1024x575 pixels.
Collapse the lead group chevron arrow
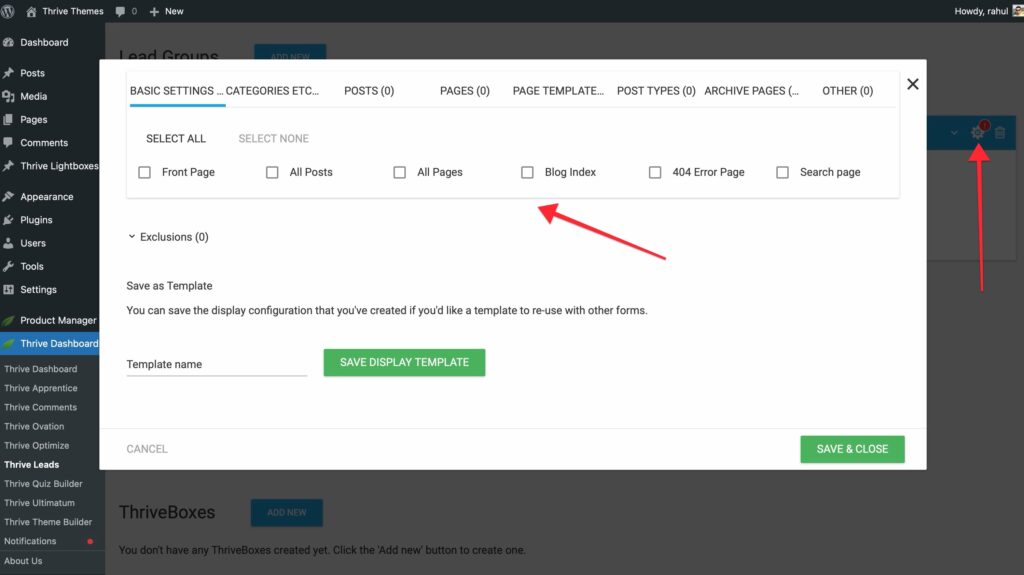[x=954, y=133]
